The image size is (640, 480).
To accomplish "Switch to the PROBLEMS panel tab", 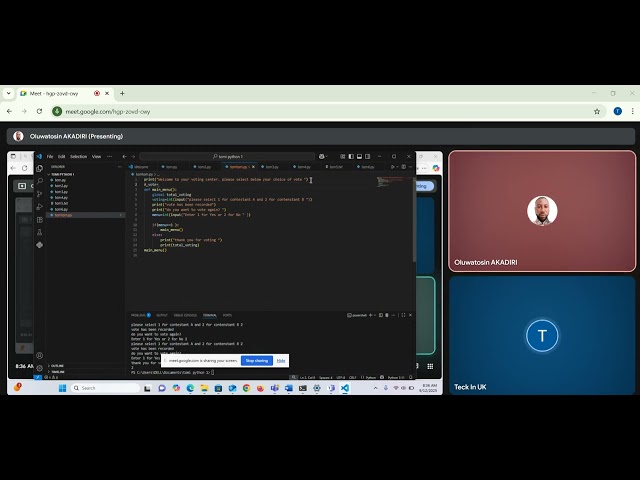I will (x=140, y=315).
